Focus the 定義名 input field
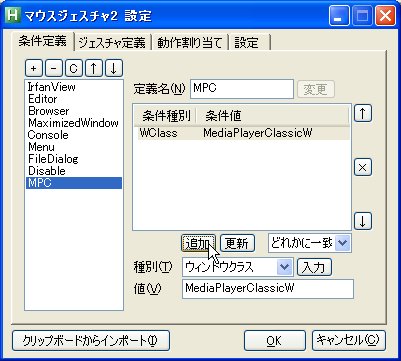Screen dimensions: 401x361 tap(242, 89)
